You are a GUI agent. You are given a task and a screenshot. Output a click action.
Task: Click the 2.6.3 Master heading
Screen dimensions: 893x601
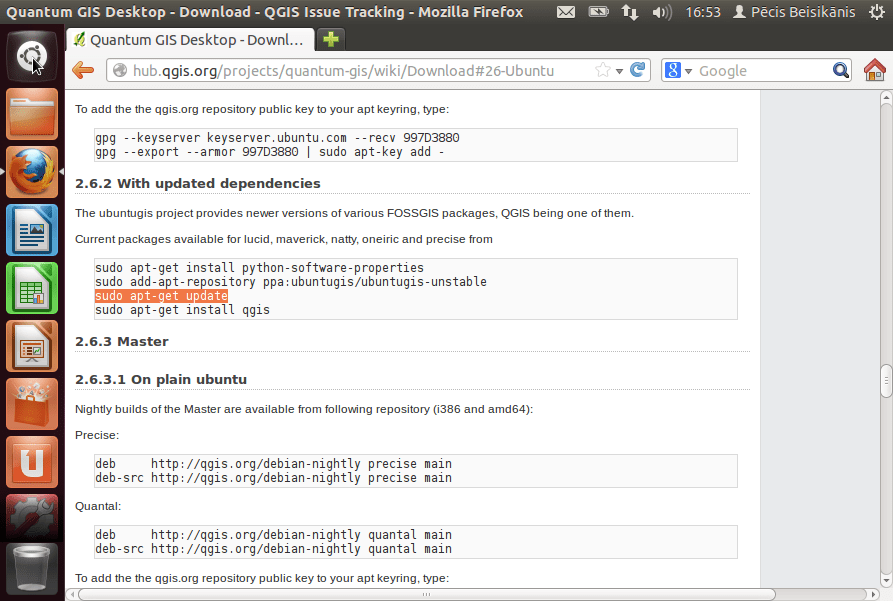coord(122,341)
